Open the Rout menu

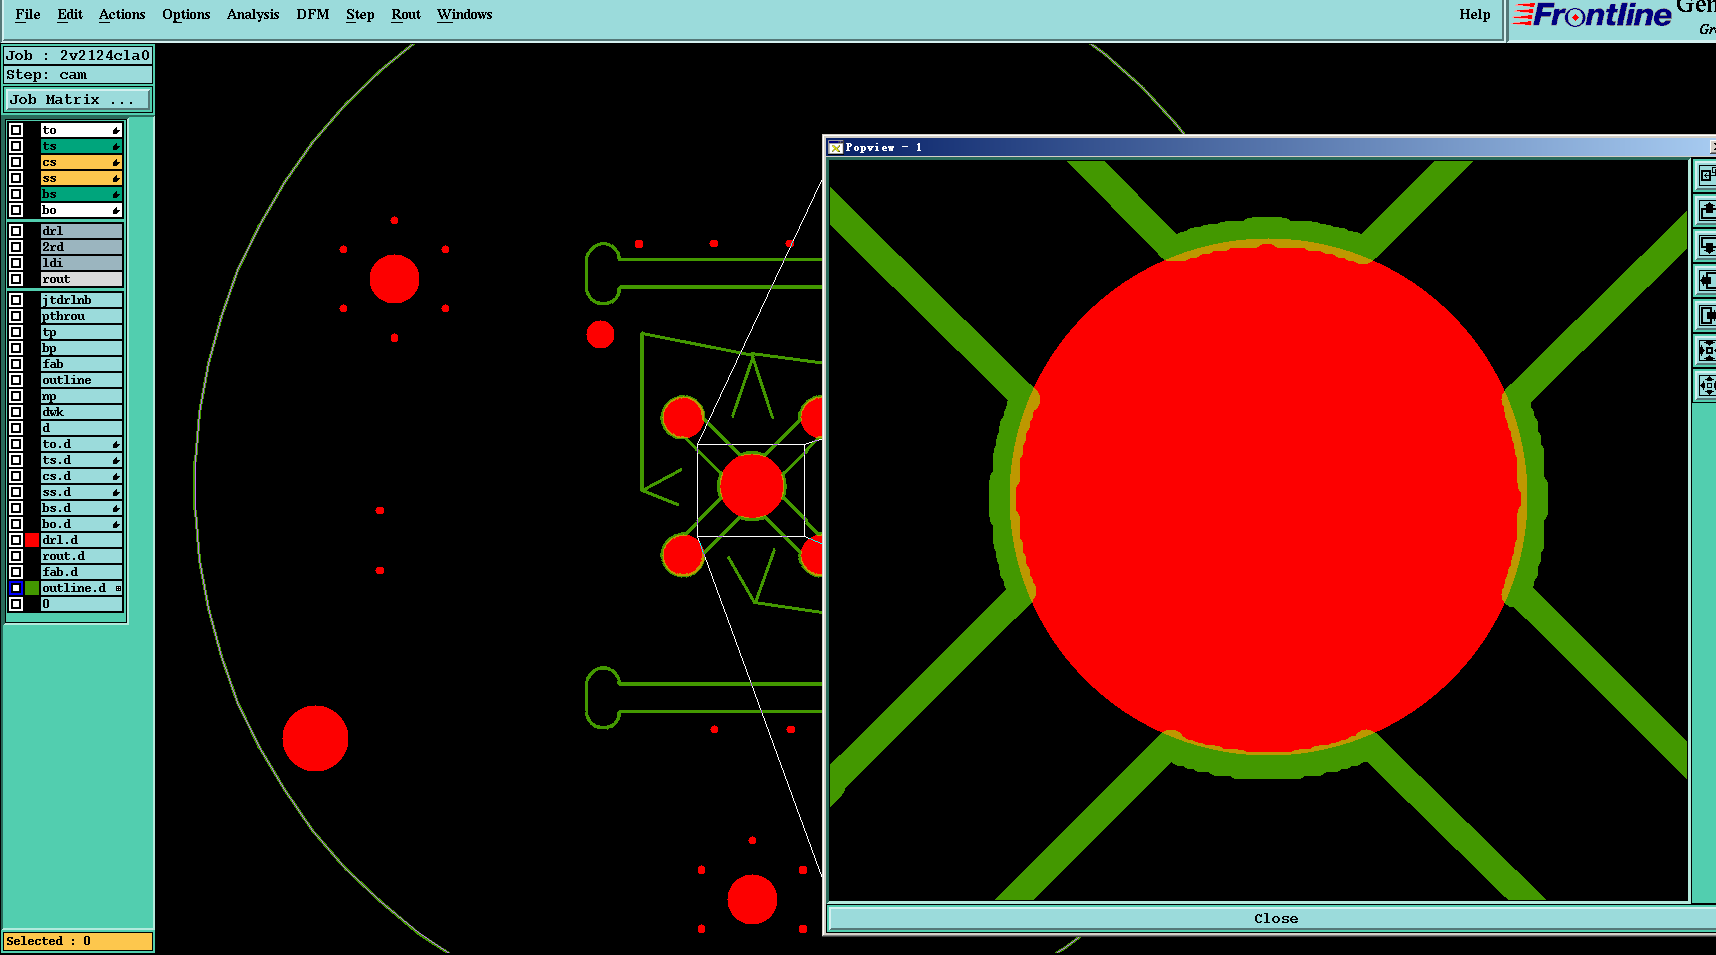[406, 14]
